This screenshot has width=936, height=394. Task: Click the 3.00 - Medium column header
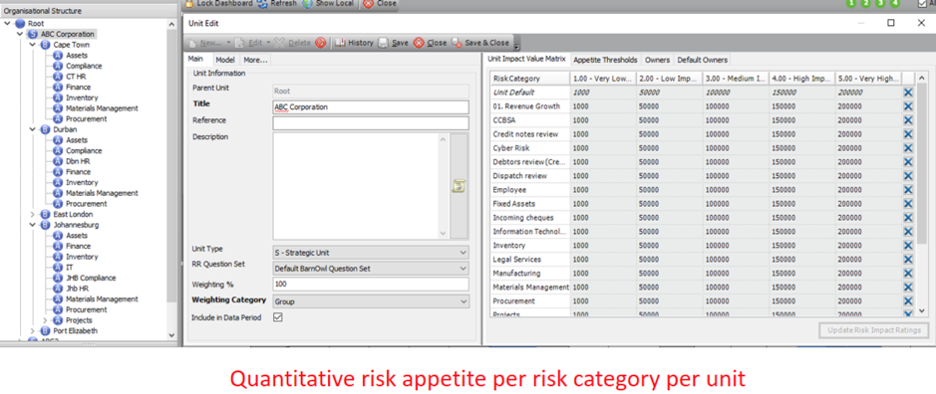point(735,78)
